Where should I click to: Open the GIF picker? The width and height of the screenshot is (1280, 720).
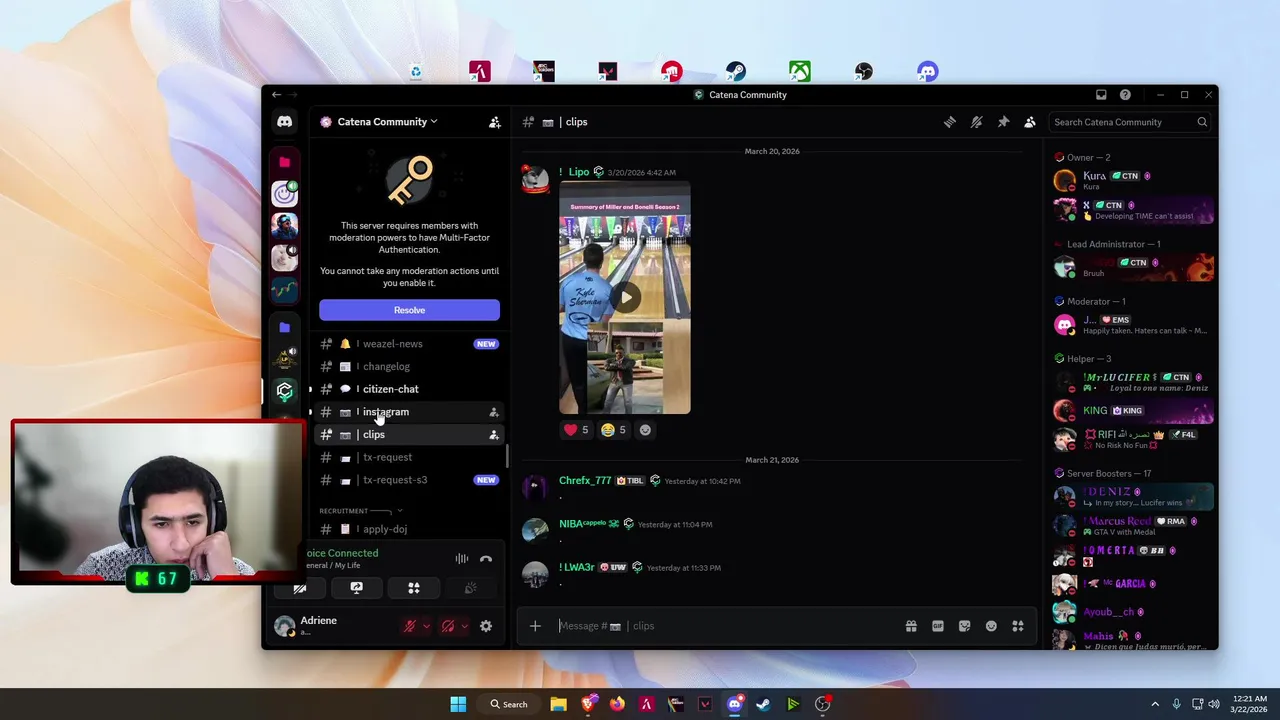point(938,626)
